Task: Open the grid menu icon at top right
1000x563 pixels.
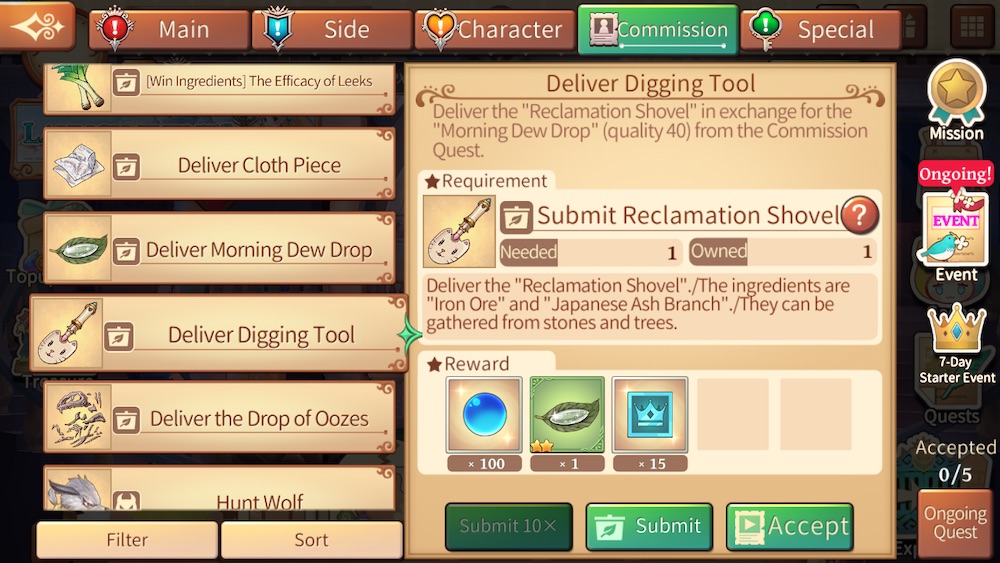Action: coord(972,27)
